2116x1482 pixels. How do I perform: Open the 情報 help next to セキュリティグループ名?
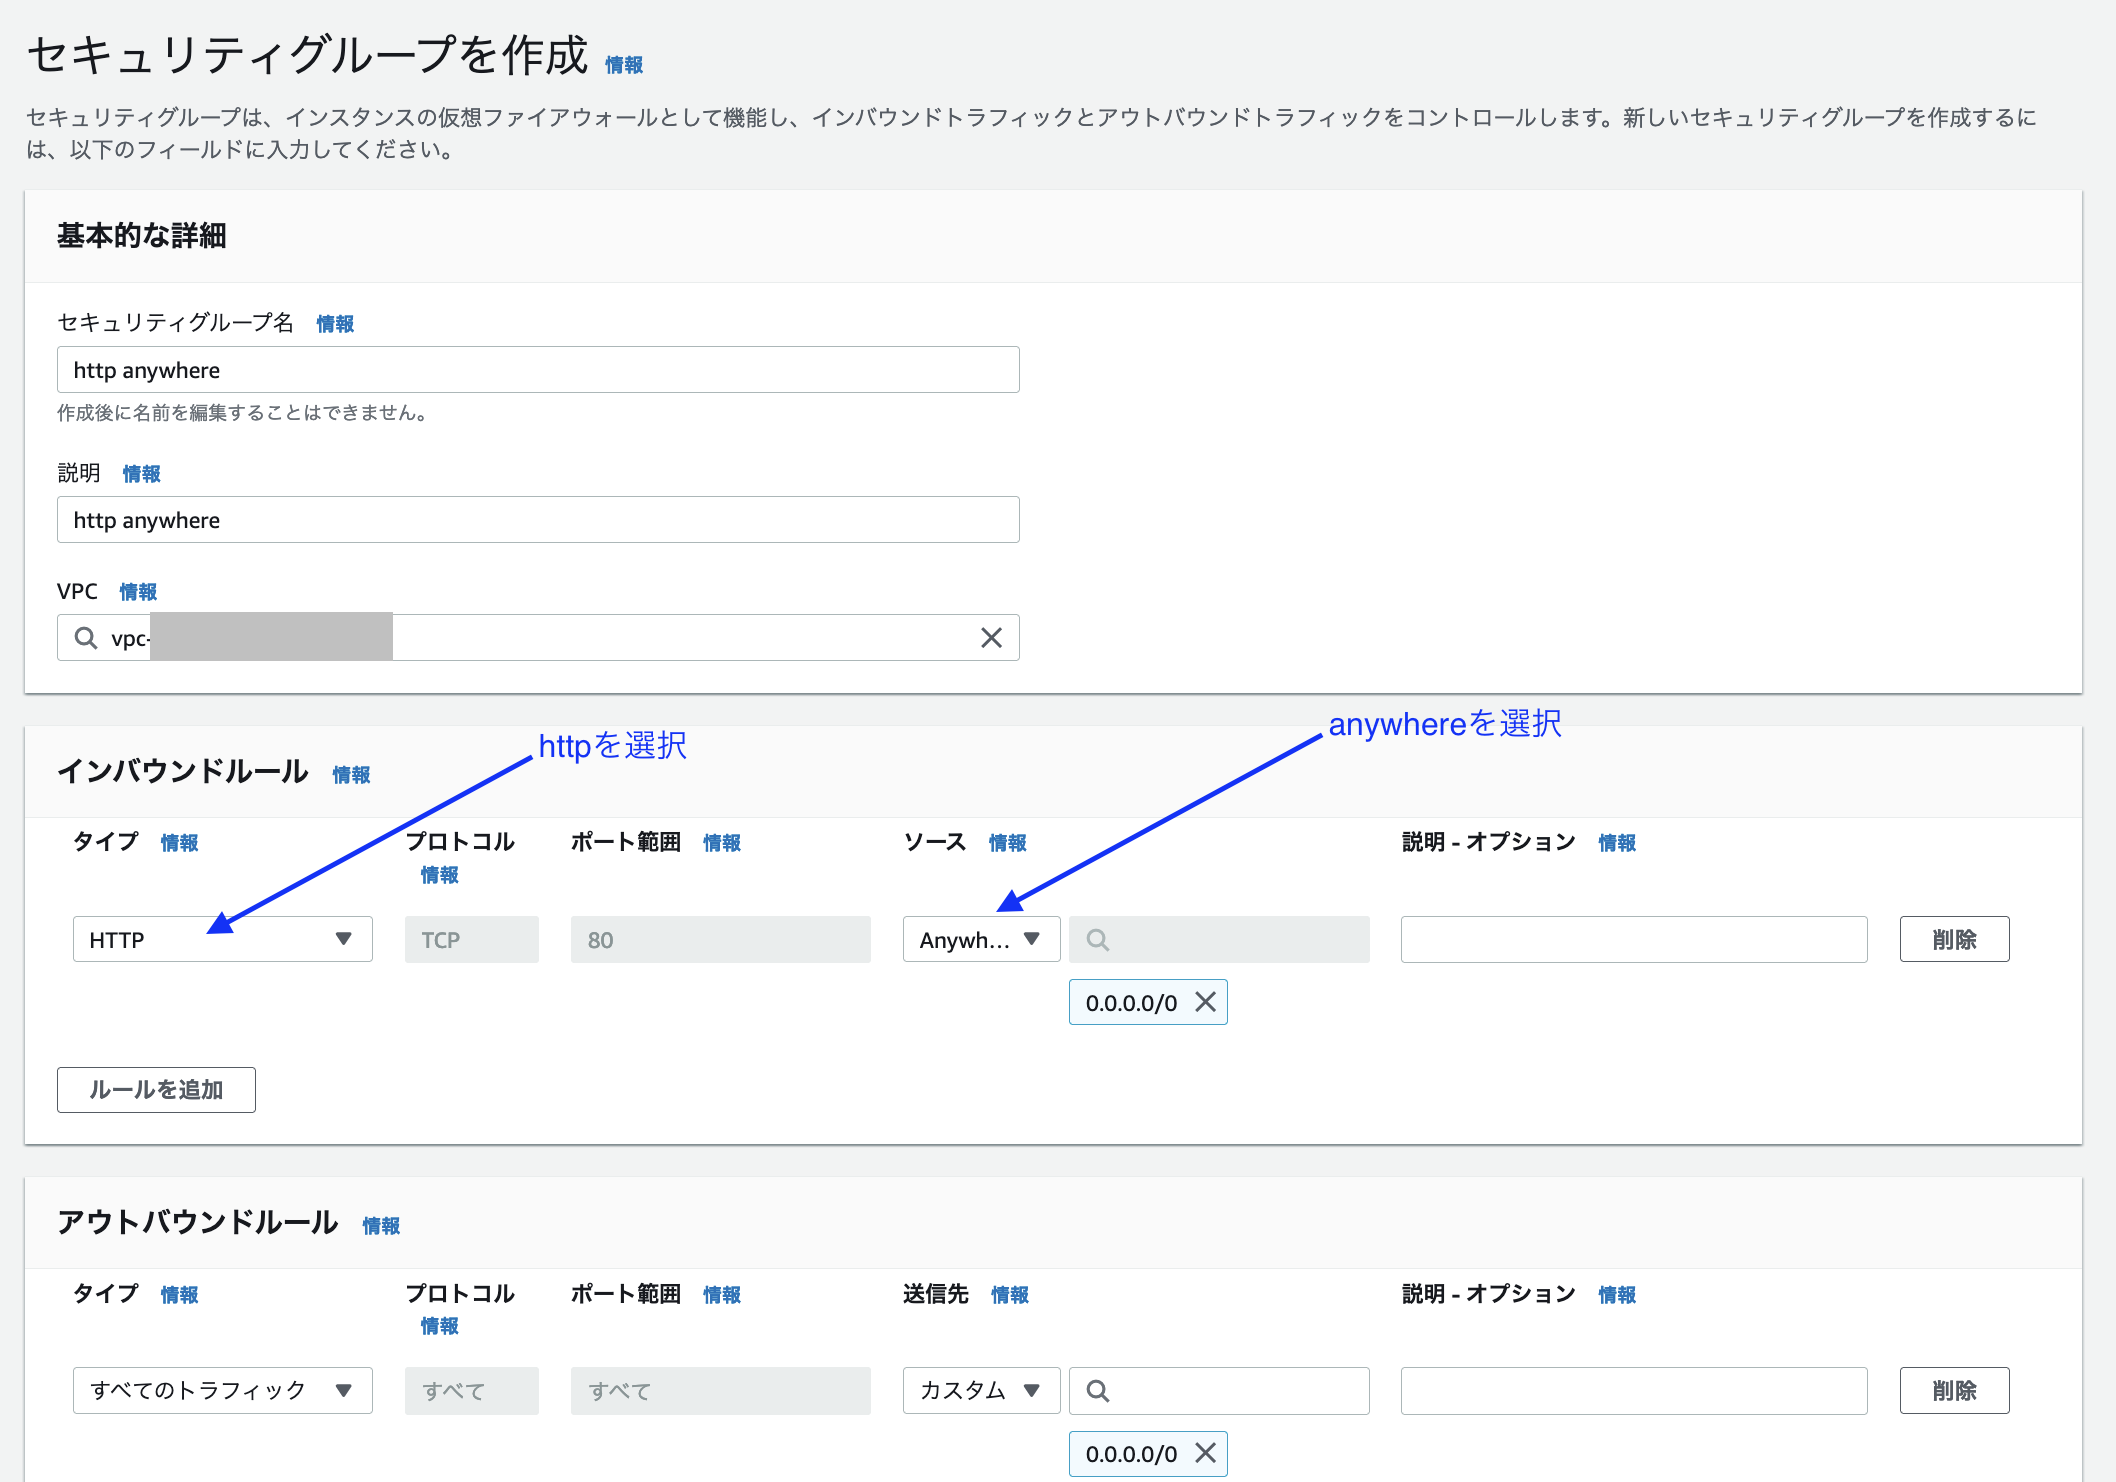coord(334,323)
